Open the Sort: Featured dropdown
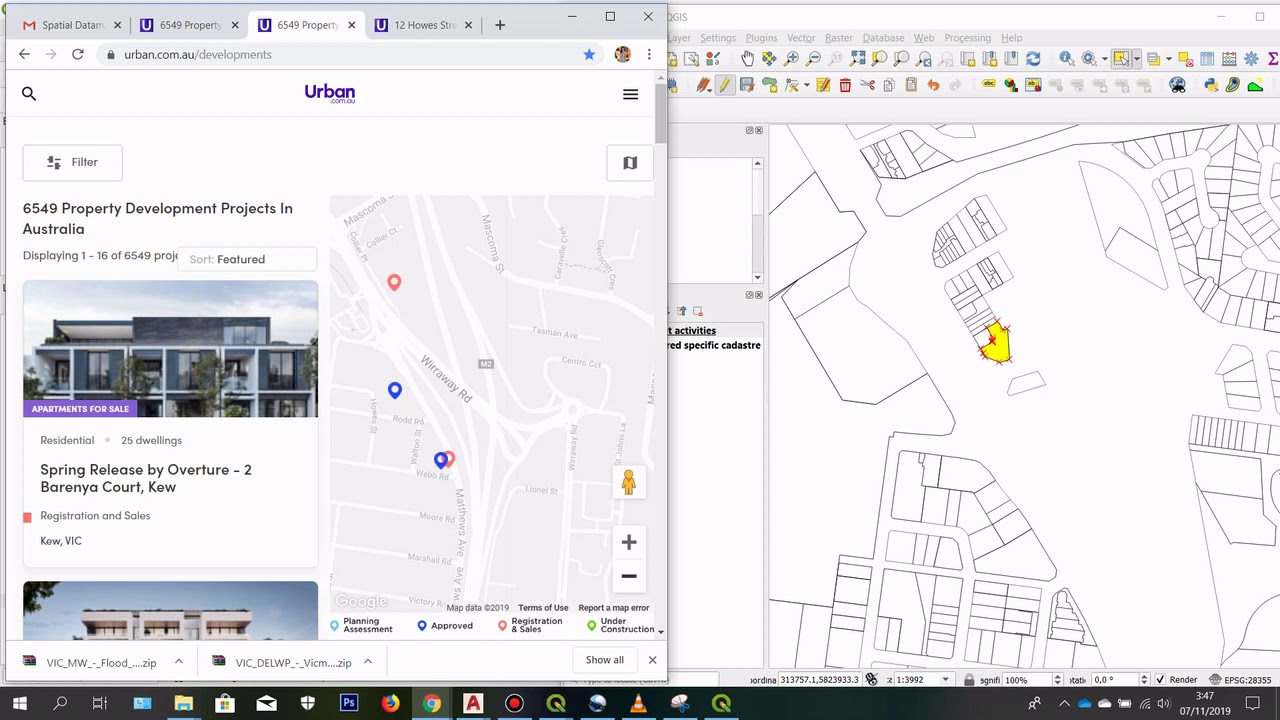This screenshot has width=1280, height=720. pyautogui.click(x=247, y=259)
